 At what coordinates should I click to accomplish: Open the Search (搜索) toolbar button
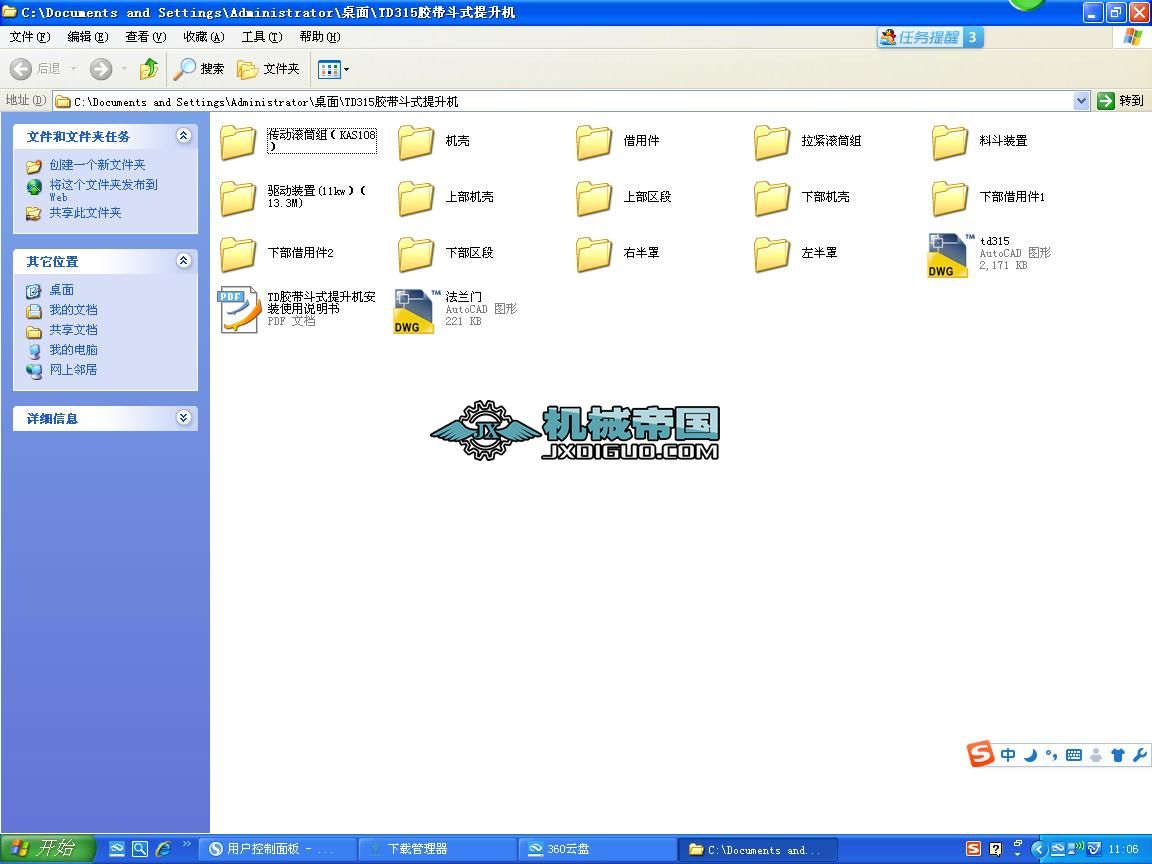199,69
